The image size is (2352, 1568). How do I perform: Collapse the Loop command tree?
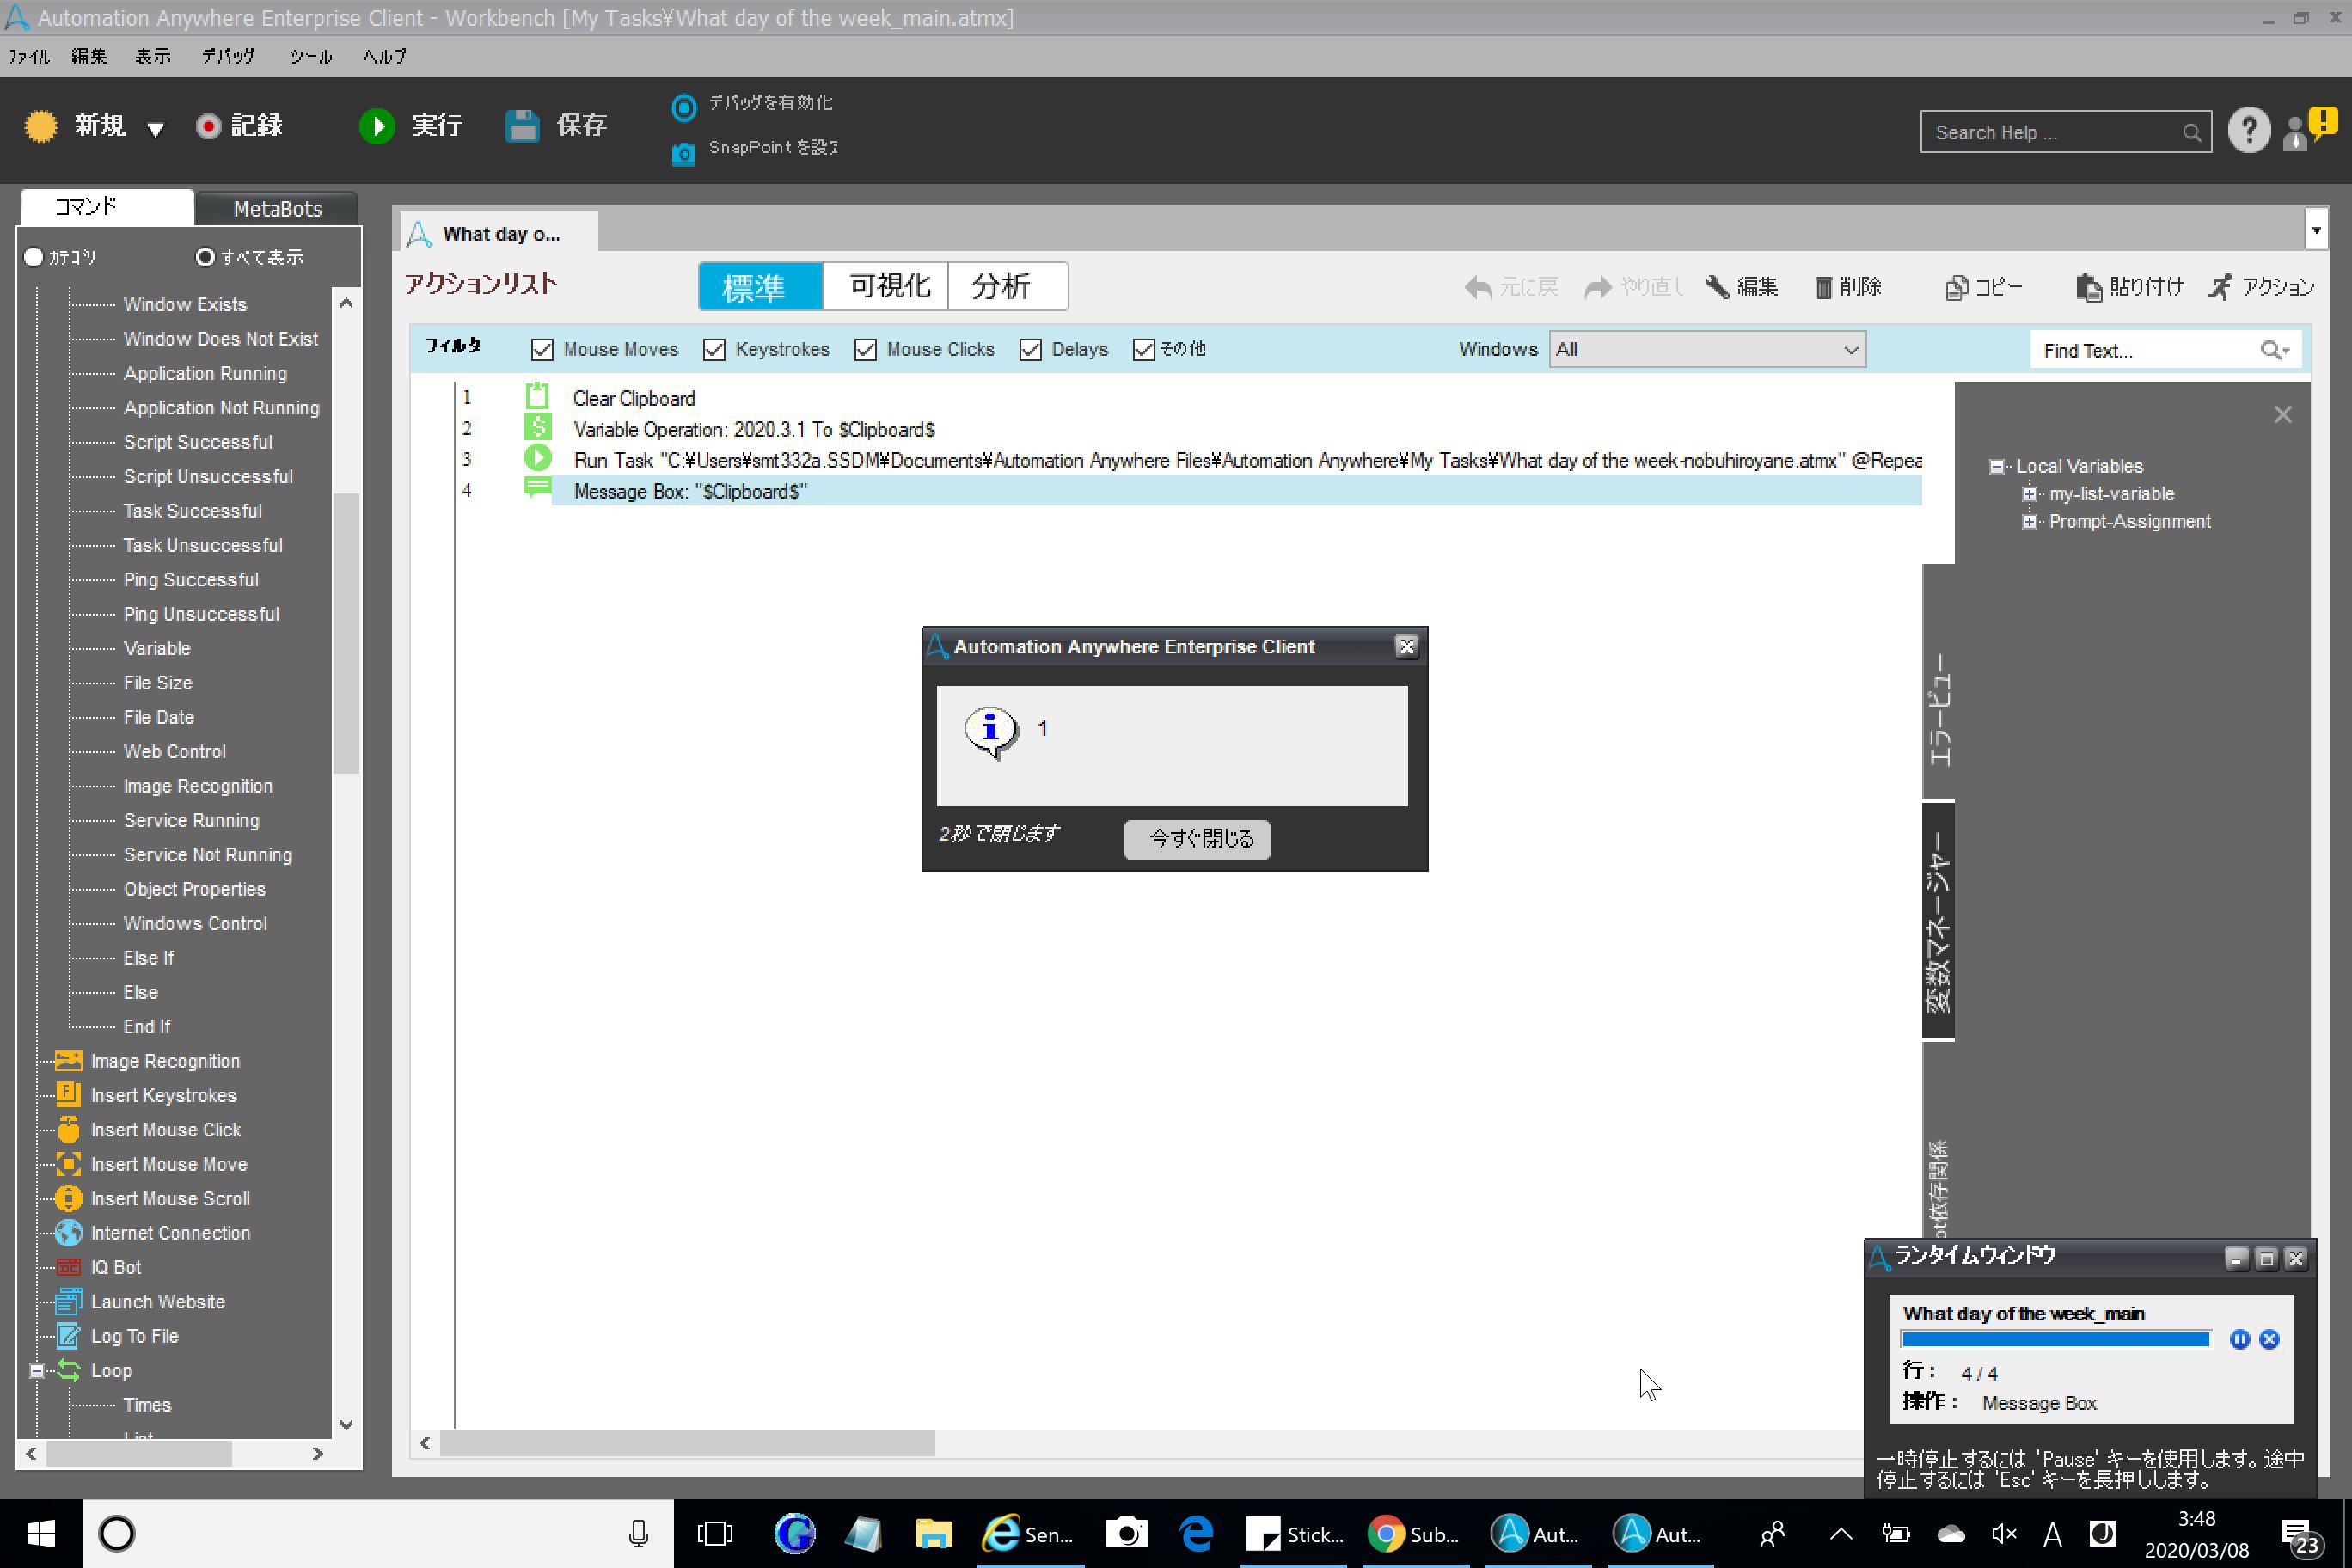pyautogui.click(x=37, y=1370)
